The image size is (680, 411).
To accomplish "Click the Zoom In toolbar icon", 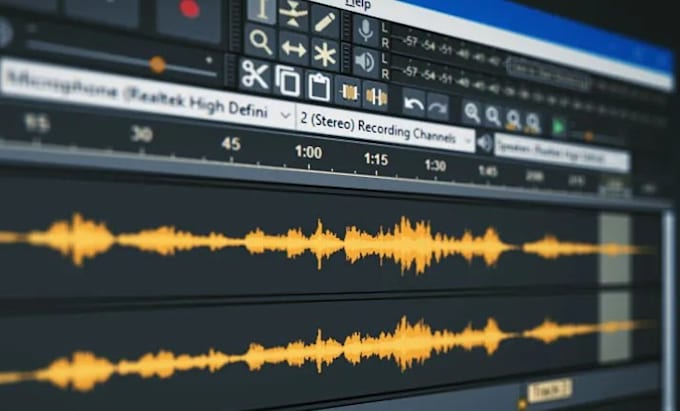I will coord(471,113).
